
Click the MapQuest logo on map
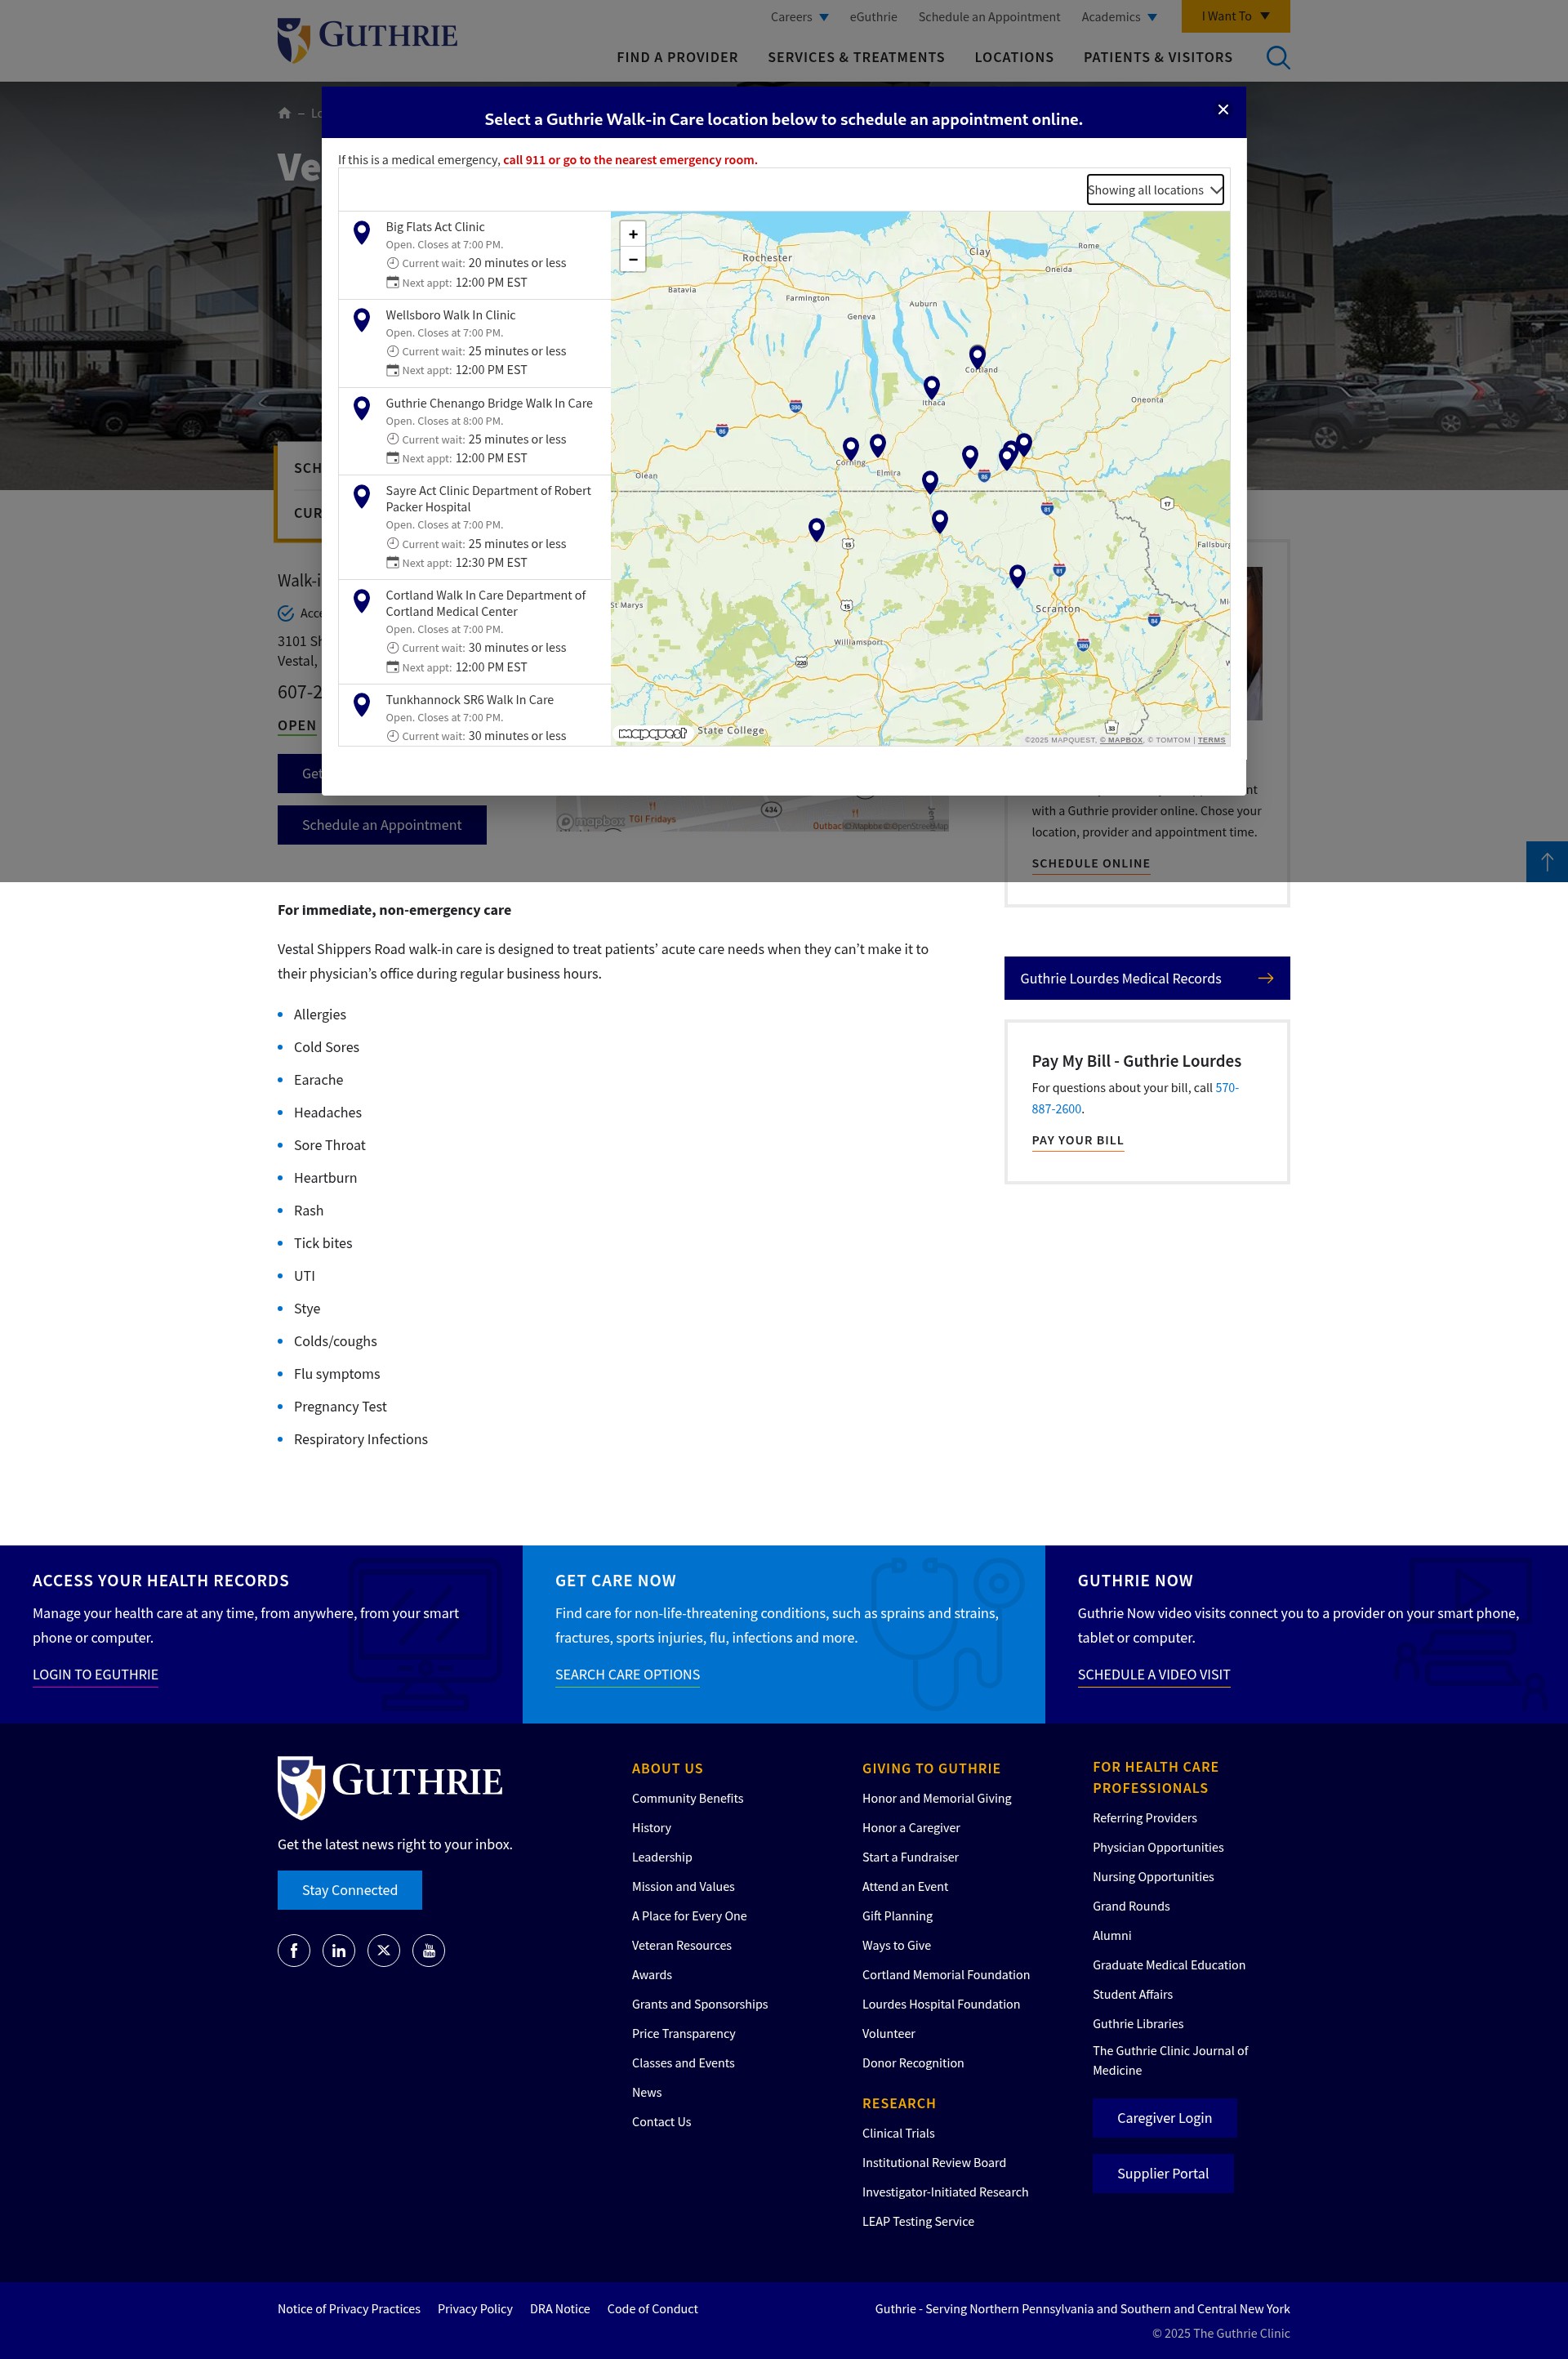pos(653,733)
